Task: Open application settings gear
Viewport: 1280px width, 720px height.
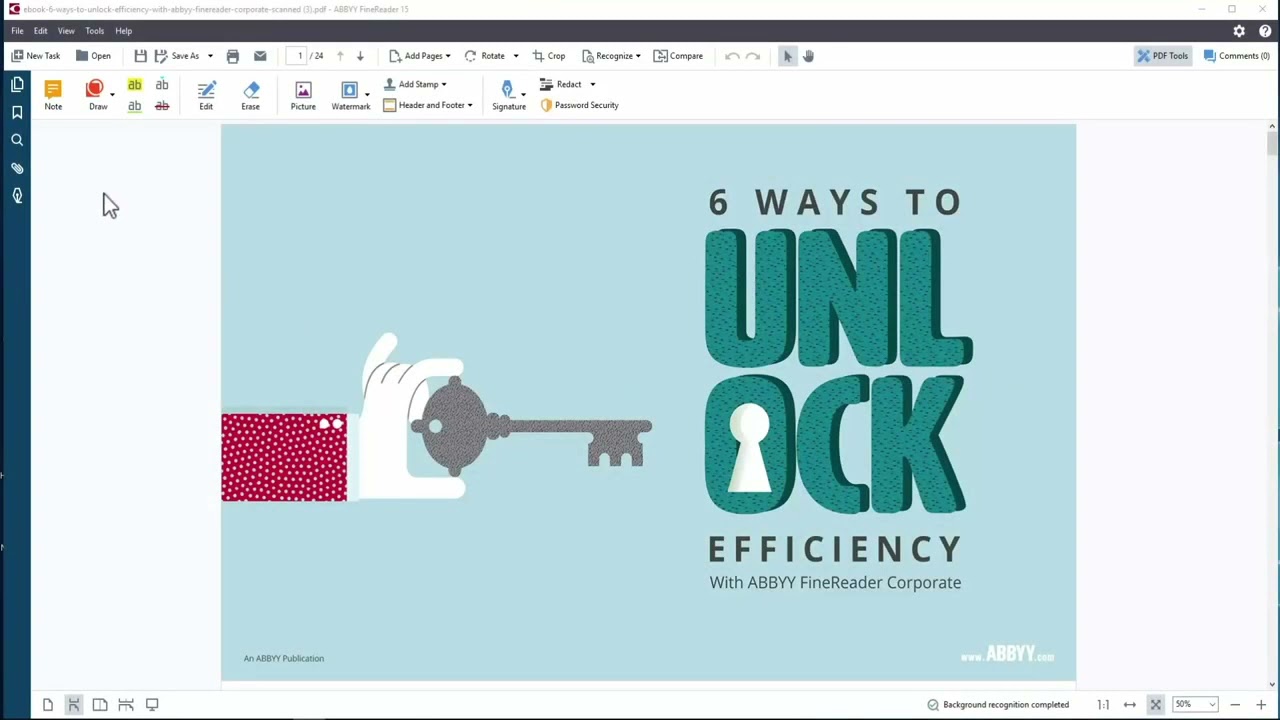Action: point(1239,31)
